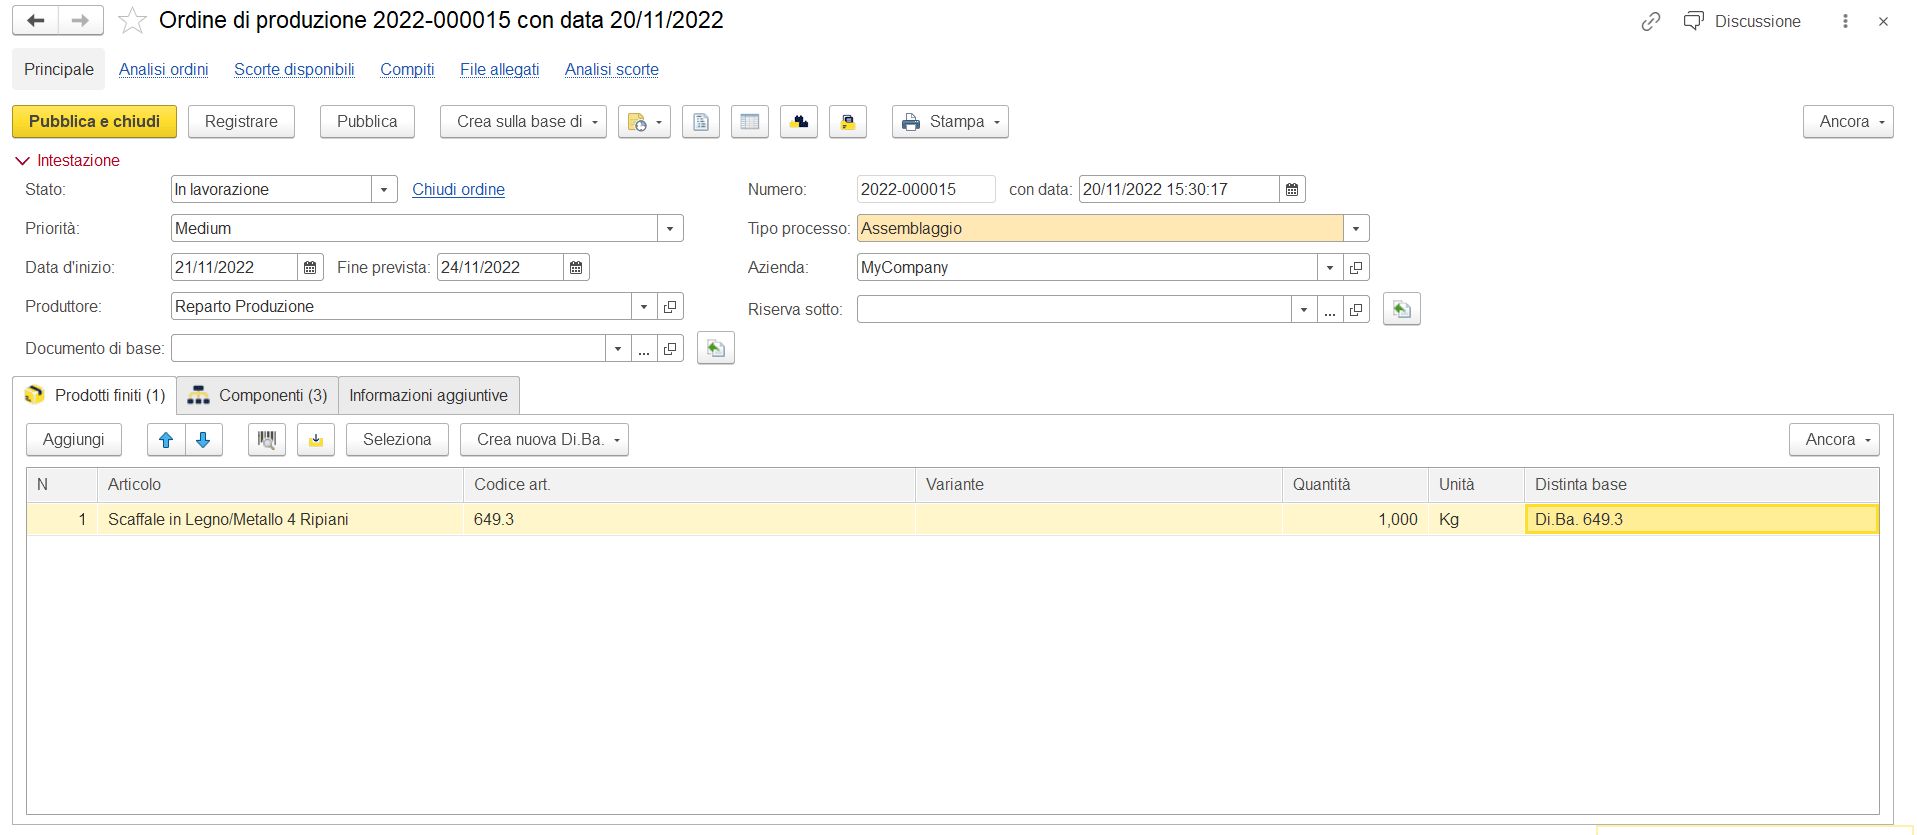1917x835 pixels.
Task: Open calendar for con data field
Action: (x=1292, y=189)
